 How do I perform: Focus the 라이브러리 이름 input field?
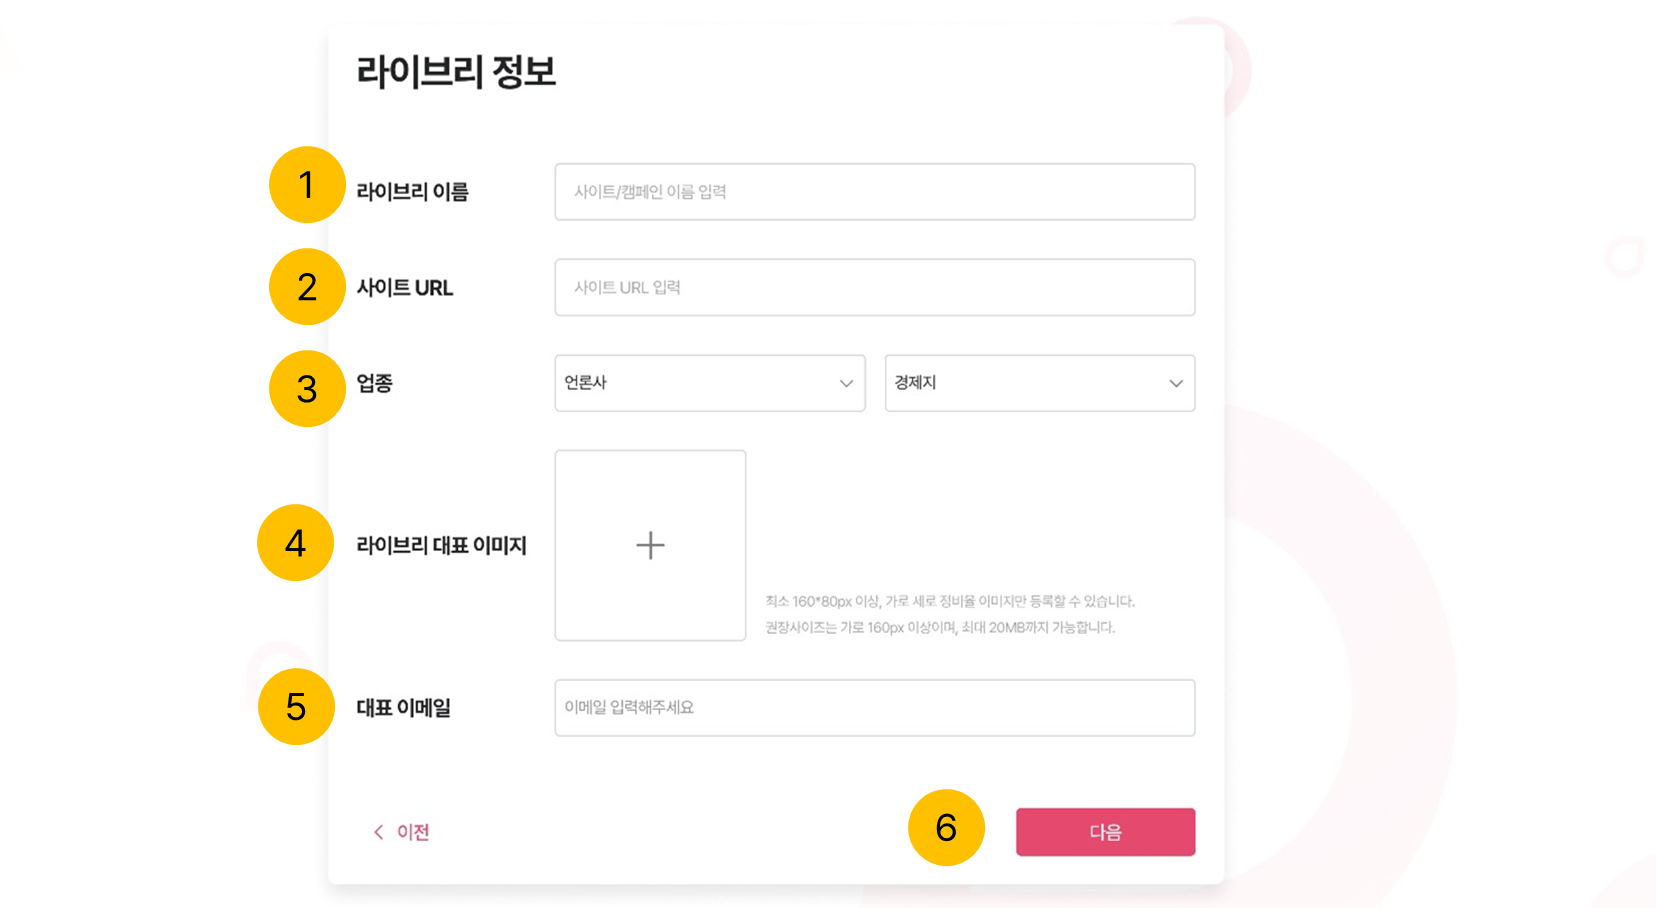874,192
